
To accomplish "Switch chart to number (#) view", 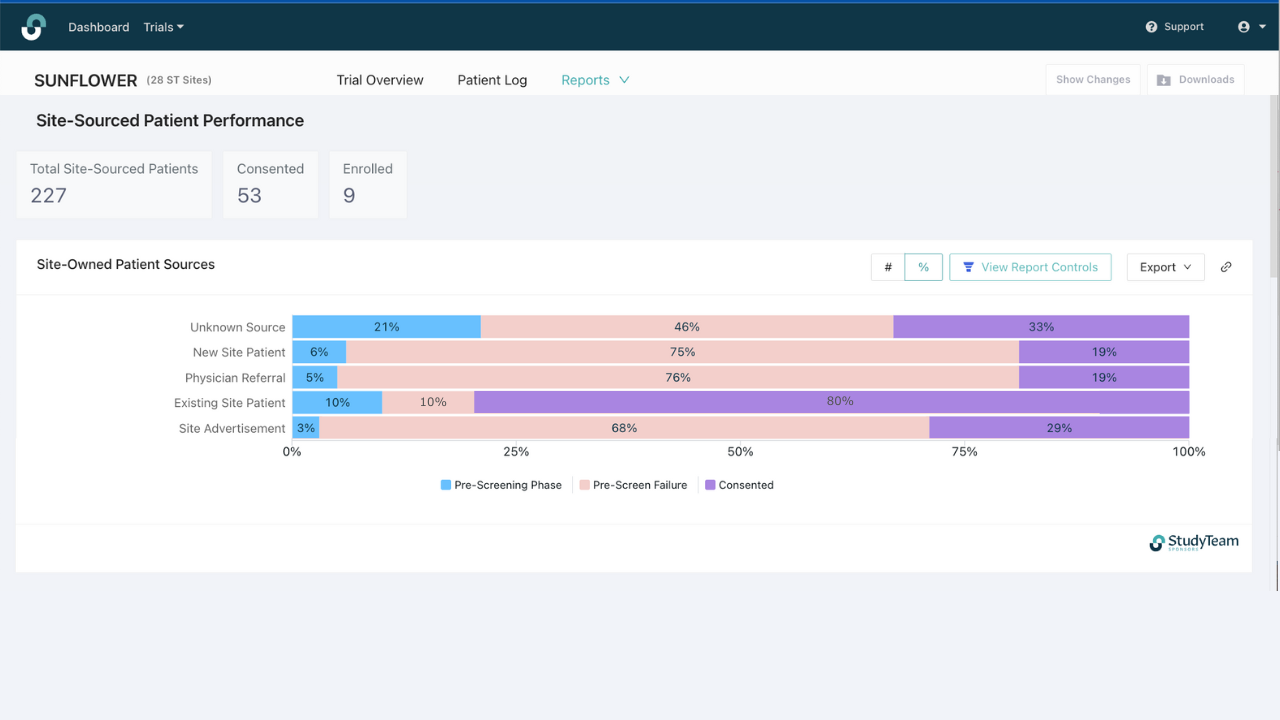I will click(x=888, y=267).
